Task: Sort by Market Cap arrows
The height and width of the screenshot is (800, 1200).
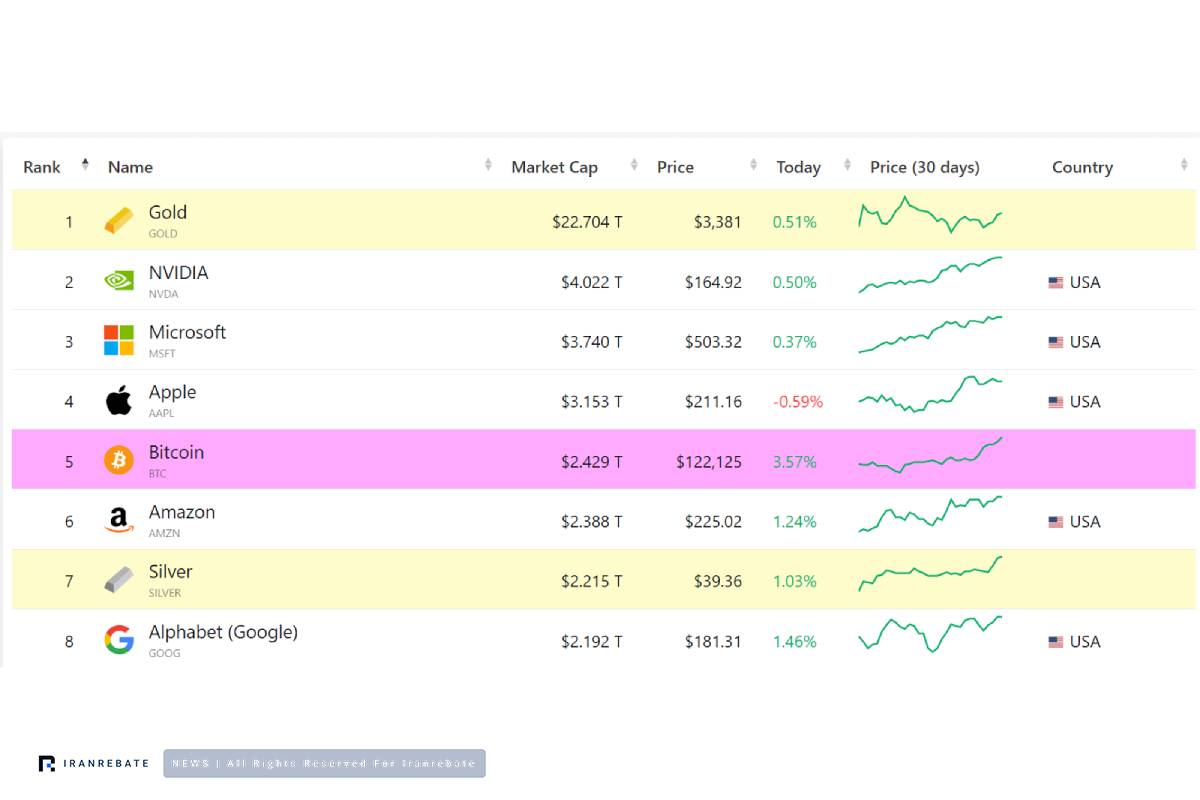Action: [634, 164]
